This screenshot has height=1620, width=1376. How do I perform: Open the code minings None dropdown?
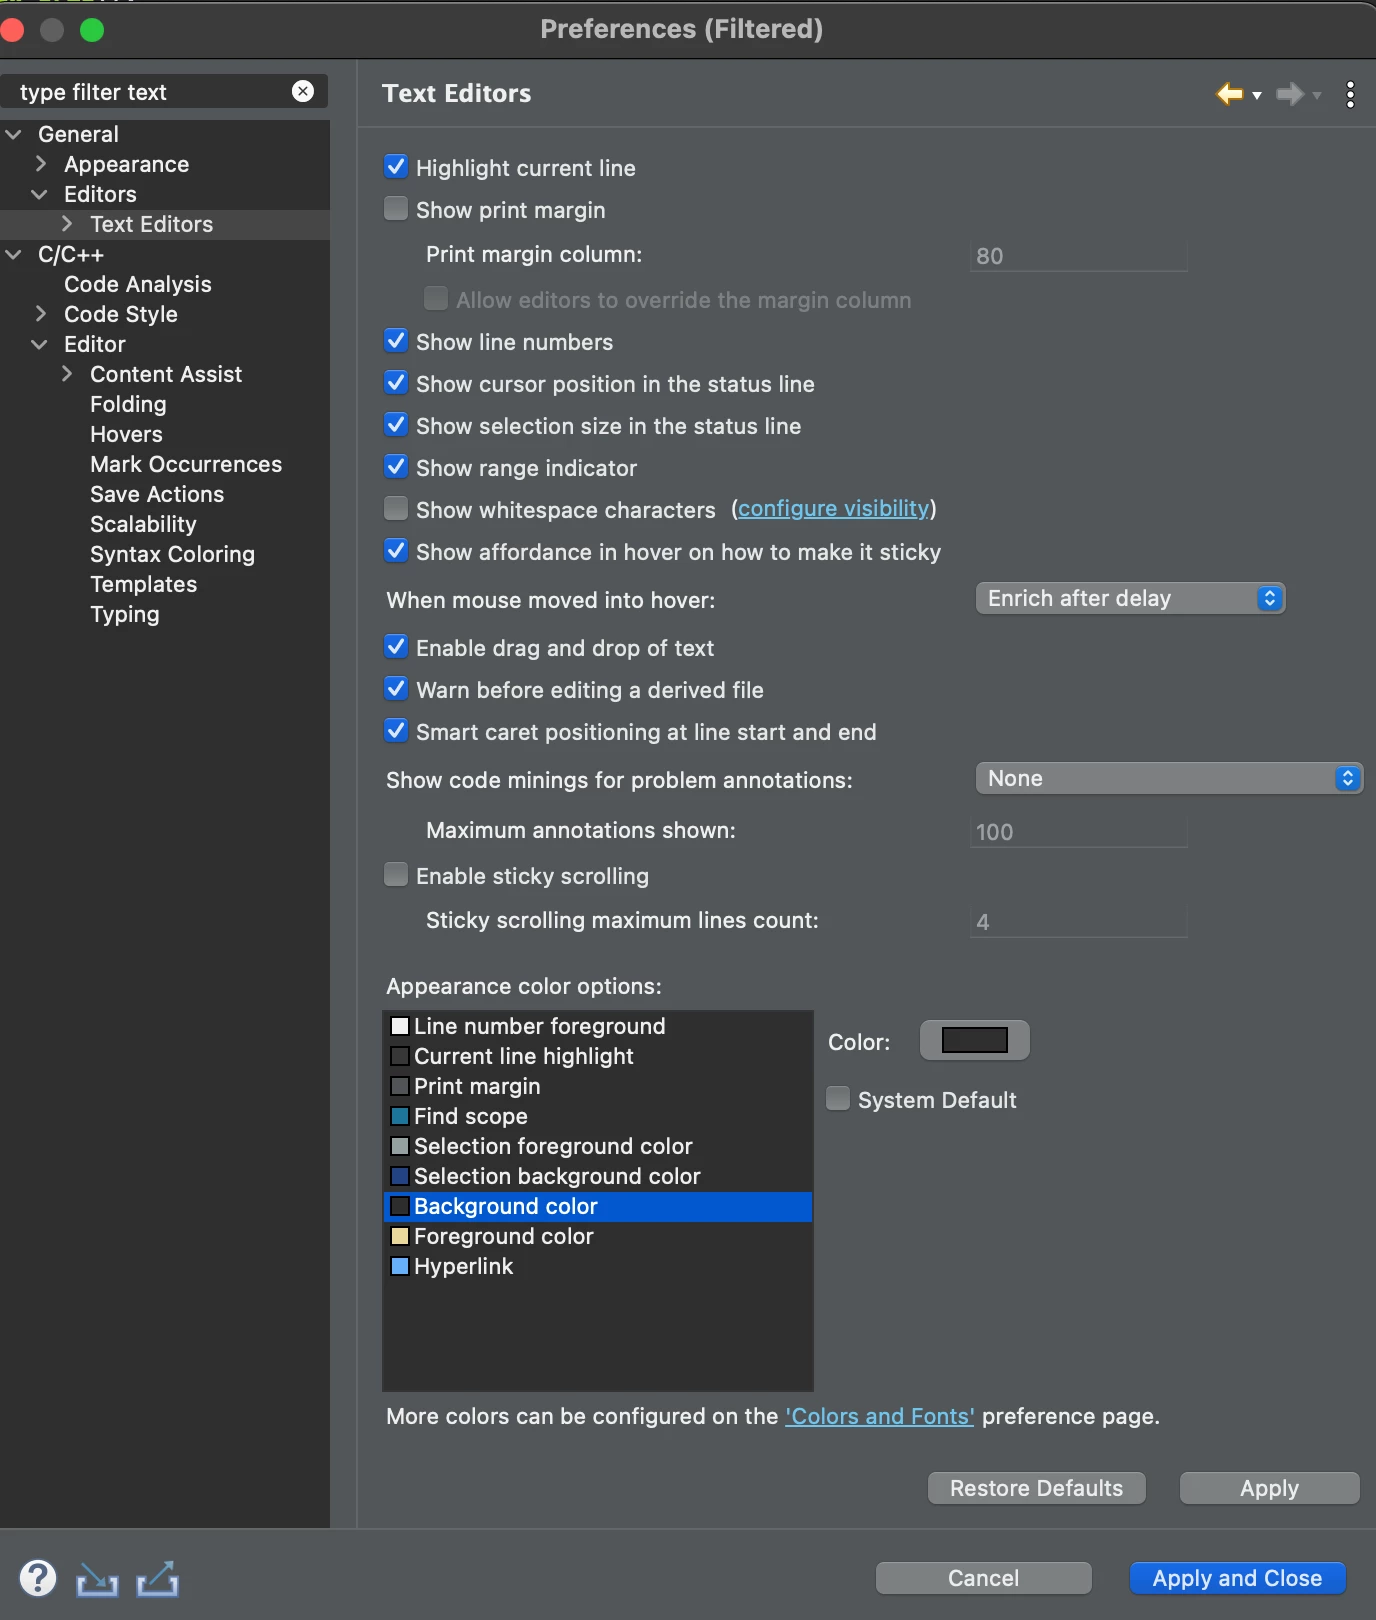[x=1169, y=778]
